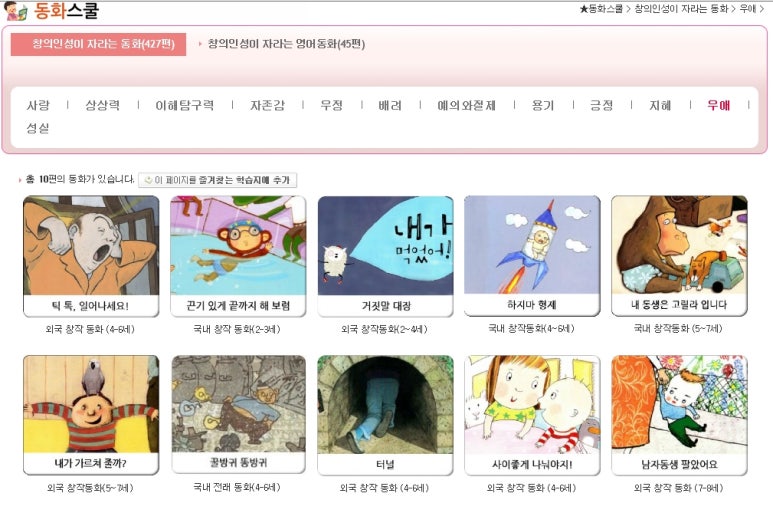Choose the 상상력 category

point(103,105)
